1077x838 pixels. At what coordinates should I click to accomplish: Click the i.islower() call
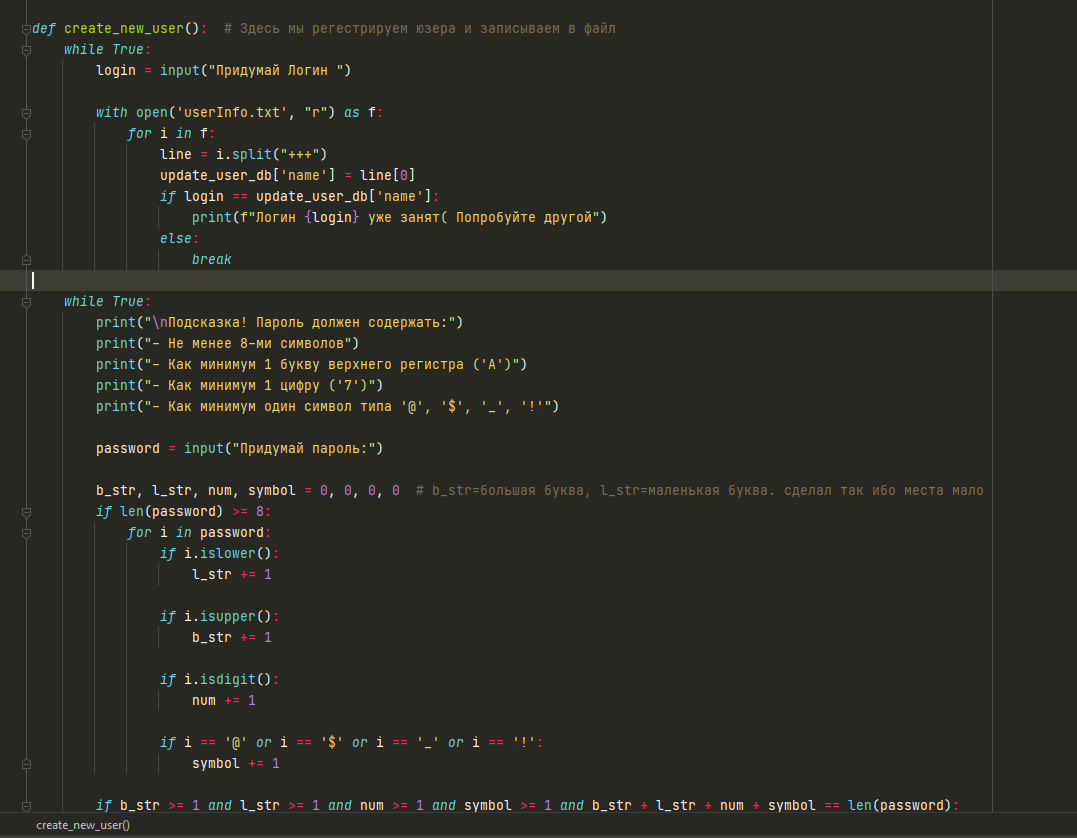coord(228,554)
